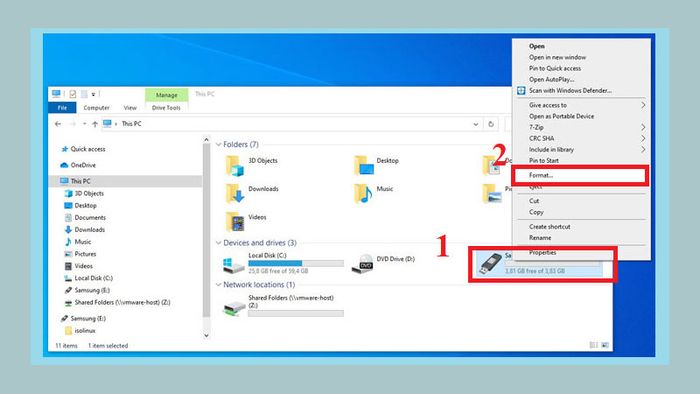The image size is (700, 394).
Task: Click the Back navigation arrow
Action: point(58,124)
